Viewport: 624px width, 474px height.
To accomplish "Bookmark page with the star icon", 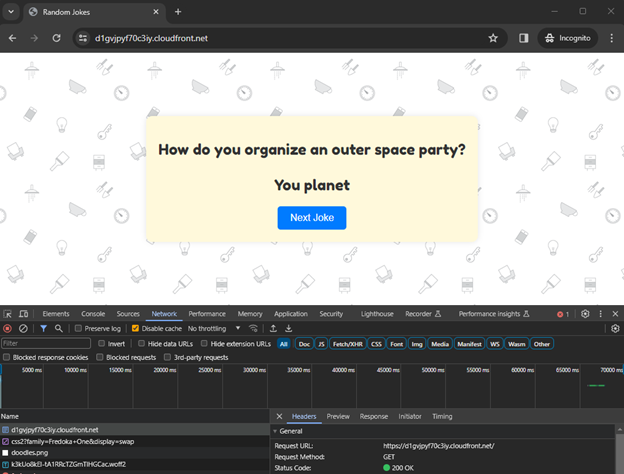I will click(x=493, y=38).
